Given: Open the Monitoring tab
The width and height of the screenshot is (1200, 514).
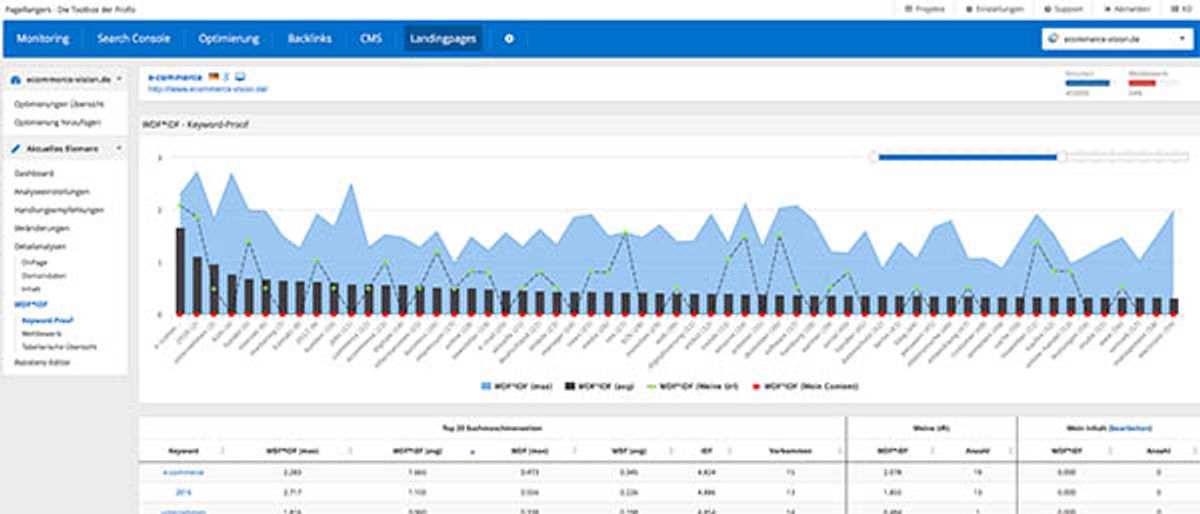Looking at the screenshot, I should pos(43,39).
